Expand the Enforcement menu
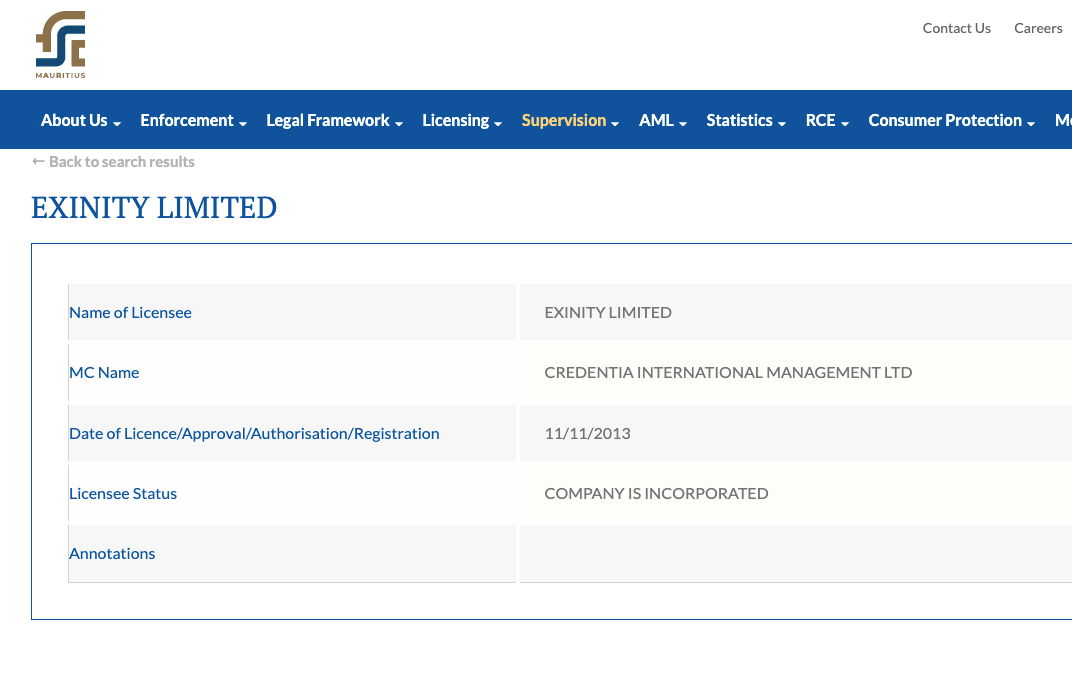 193,120
